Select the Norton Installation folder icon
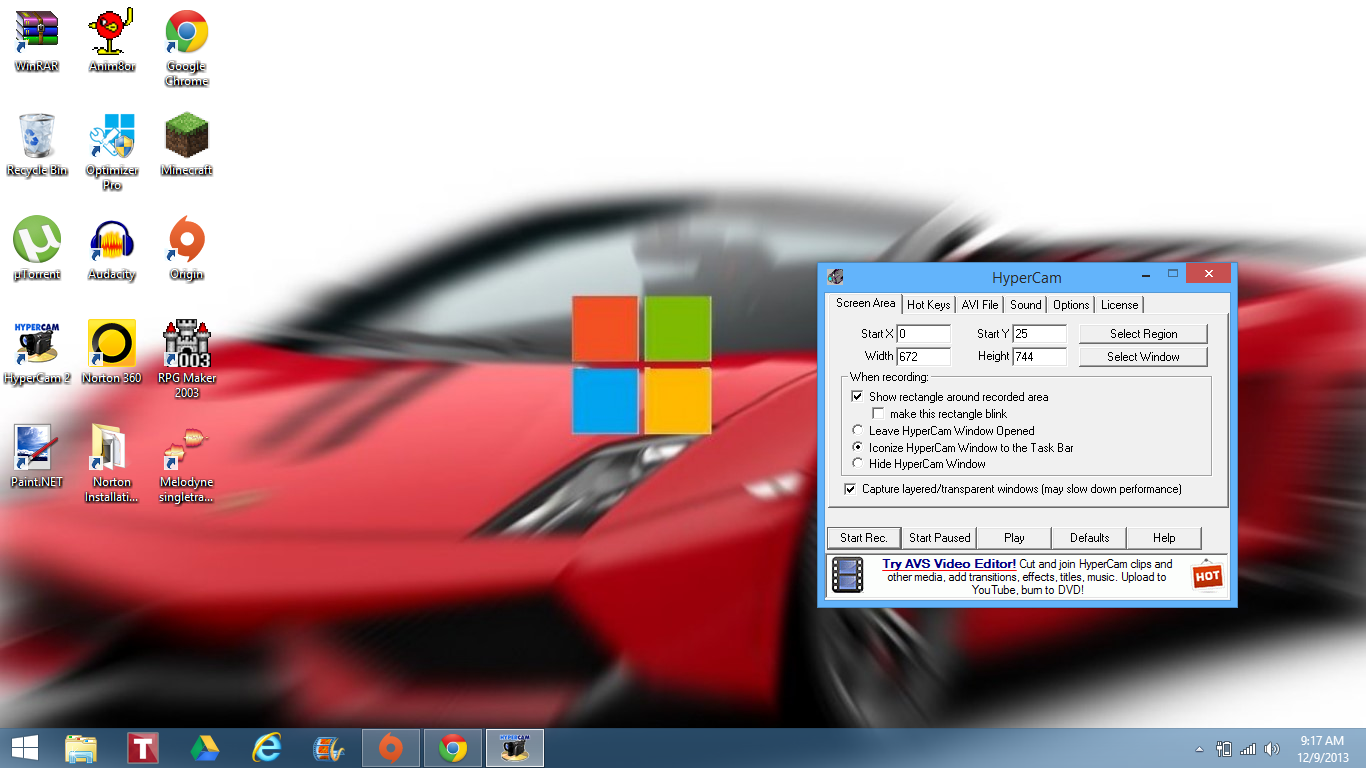The image size is (1366, 768). click(112, 463)
